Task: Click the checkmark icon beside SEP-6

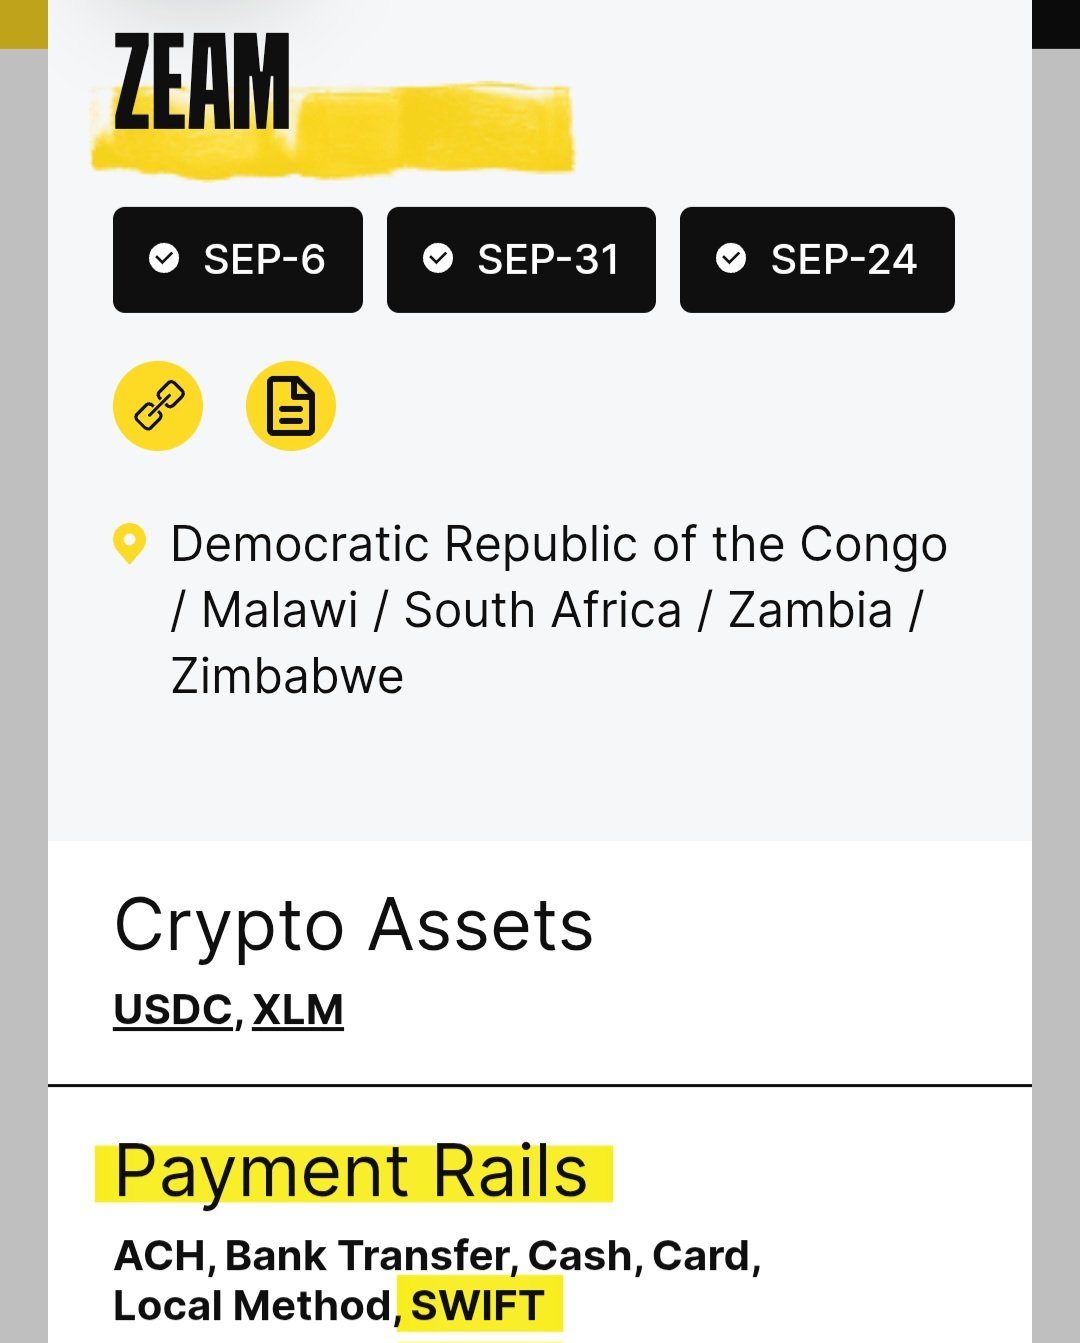Action: click(x=164, y=259)
